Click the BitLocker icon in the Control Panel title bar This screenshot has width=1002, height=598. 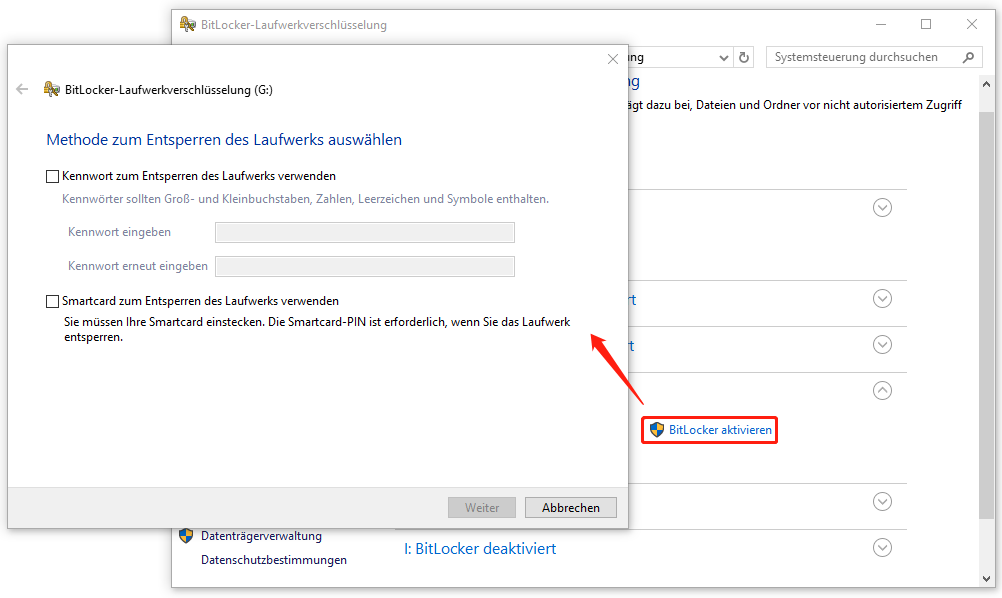pos(187,24)
